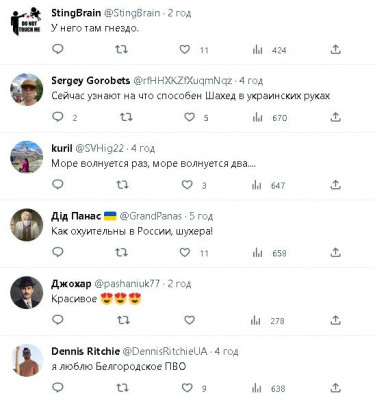Retweet Sergey Gorobets's post

(126, 117)
